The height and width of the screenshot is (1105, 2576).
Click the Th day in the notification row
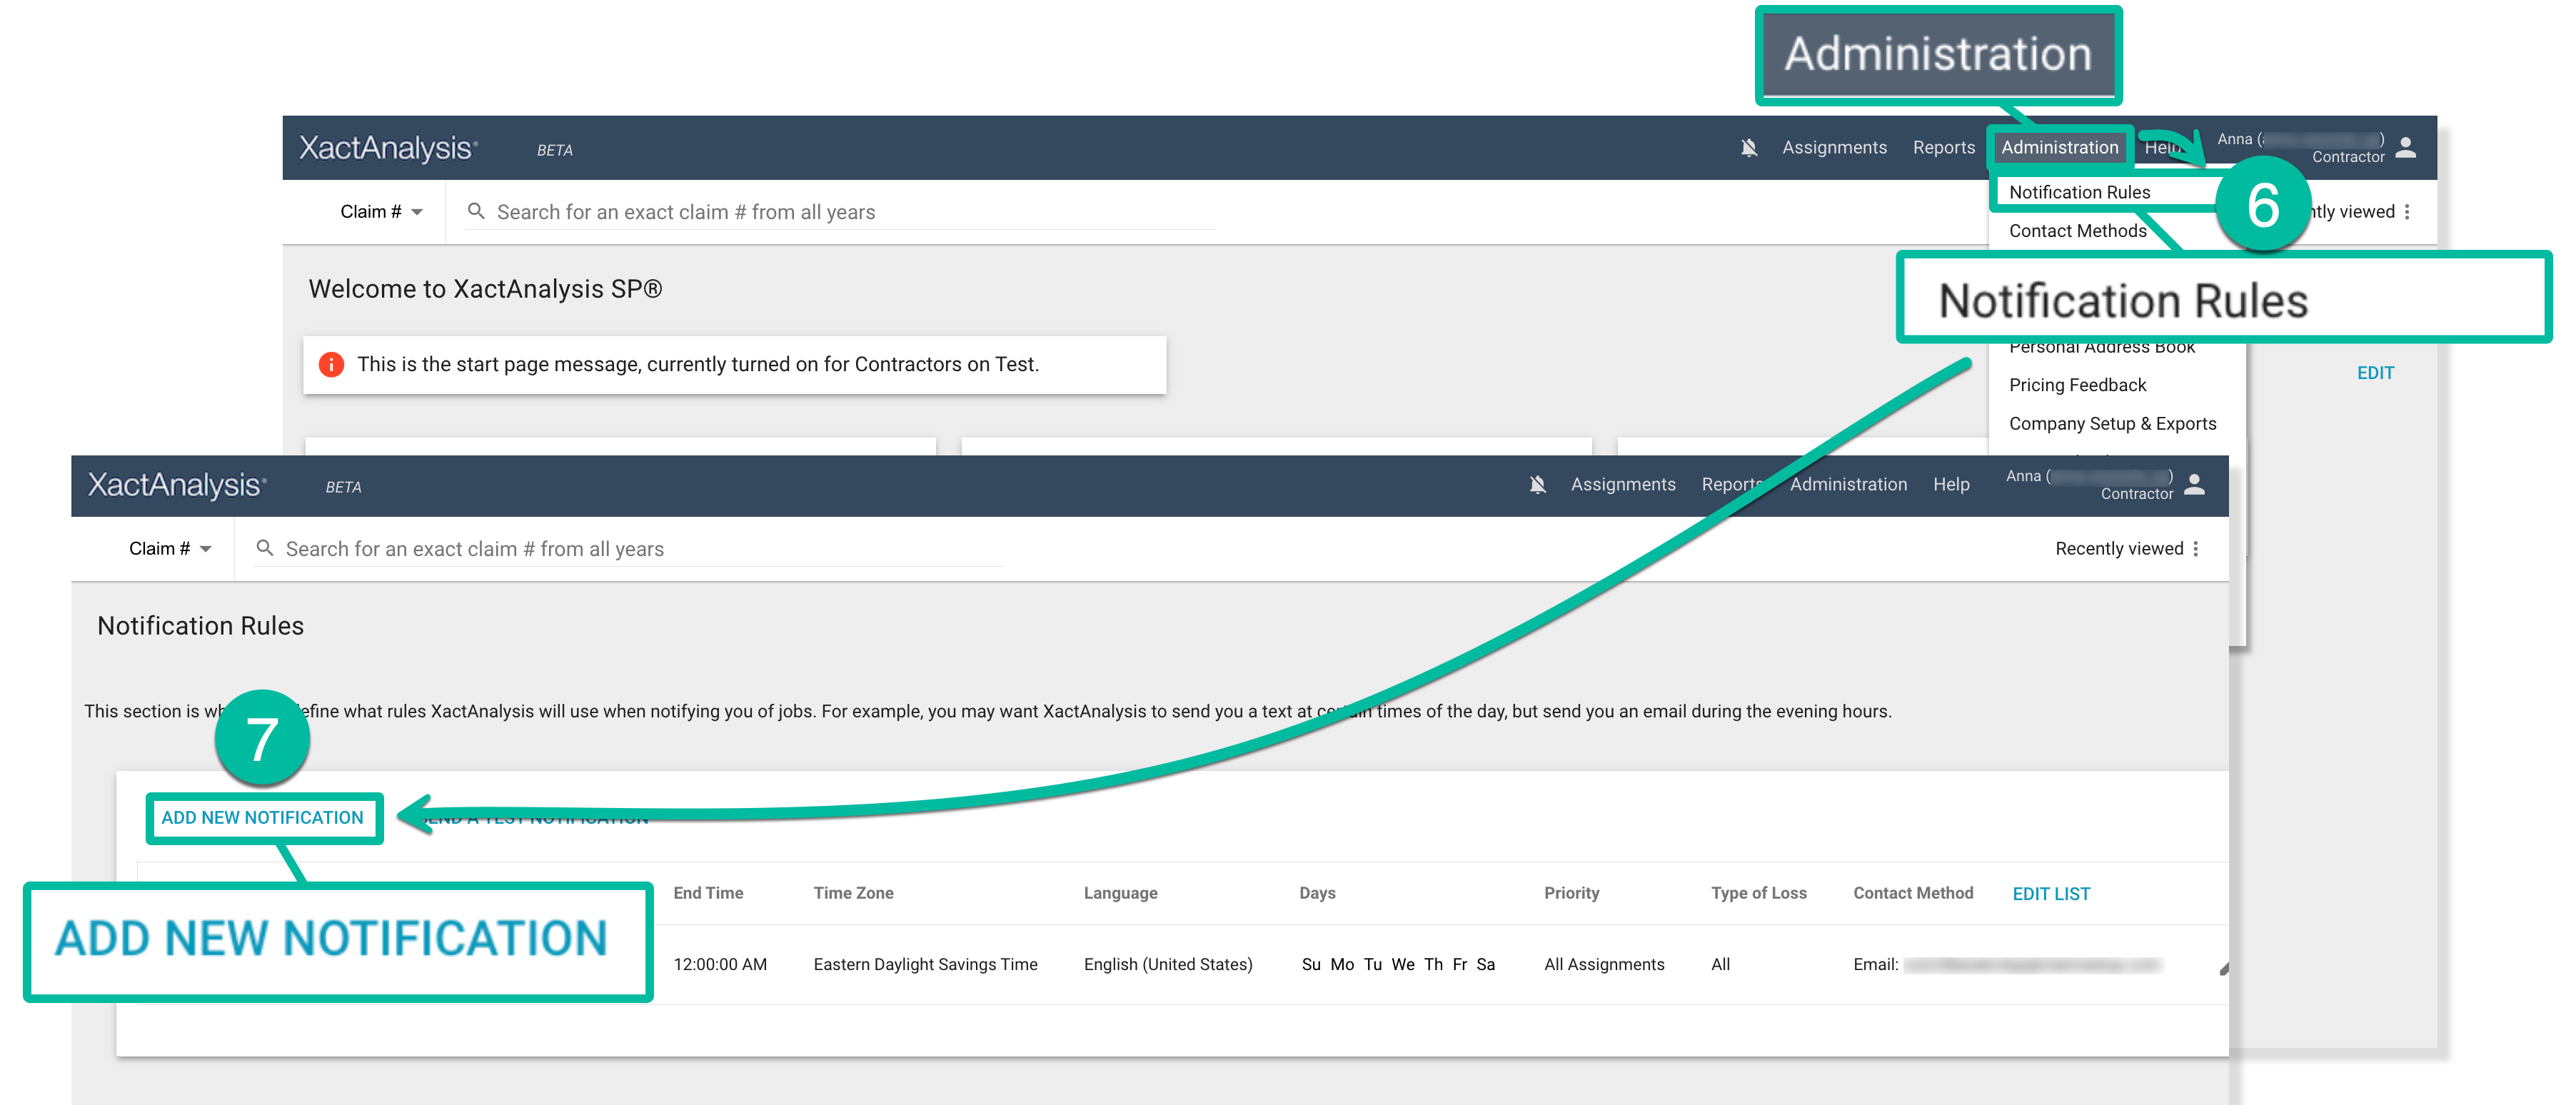1434,964
